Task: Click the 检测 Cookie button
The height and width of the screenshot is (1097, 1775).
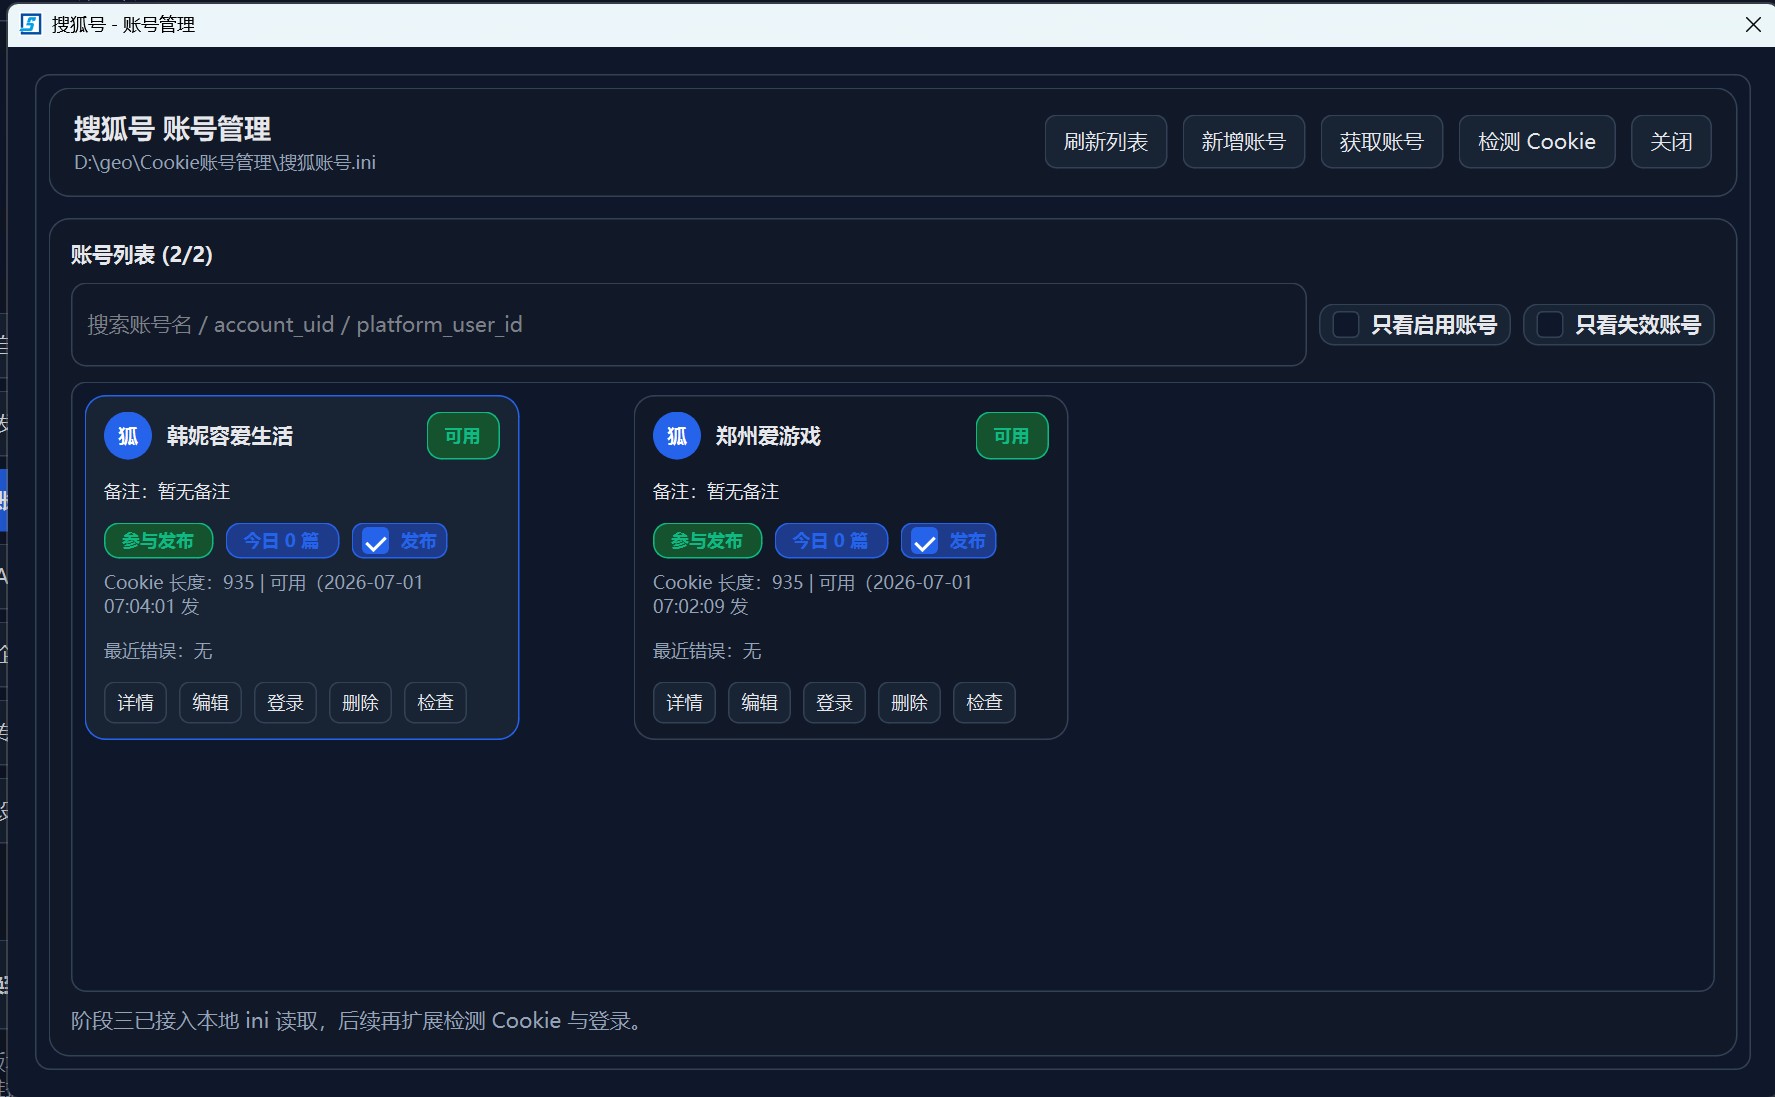Action: [x=1537, y=142]
